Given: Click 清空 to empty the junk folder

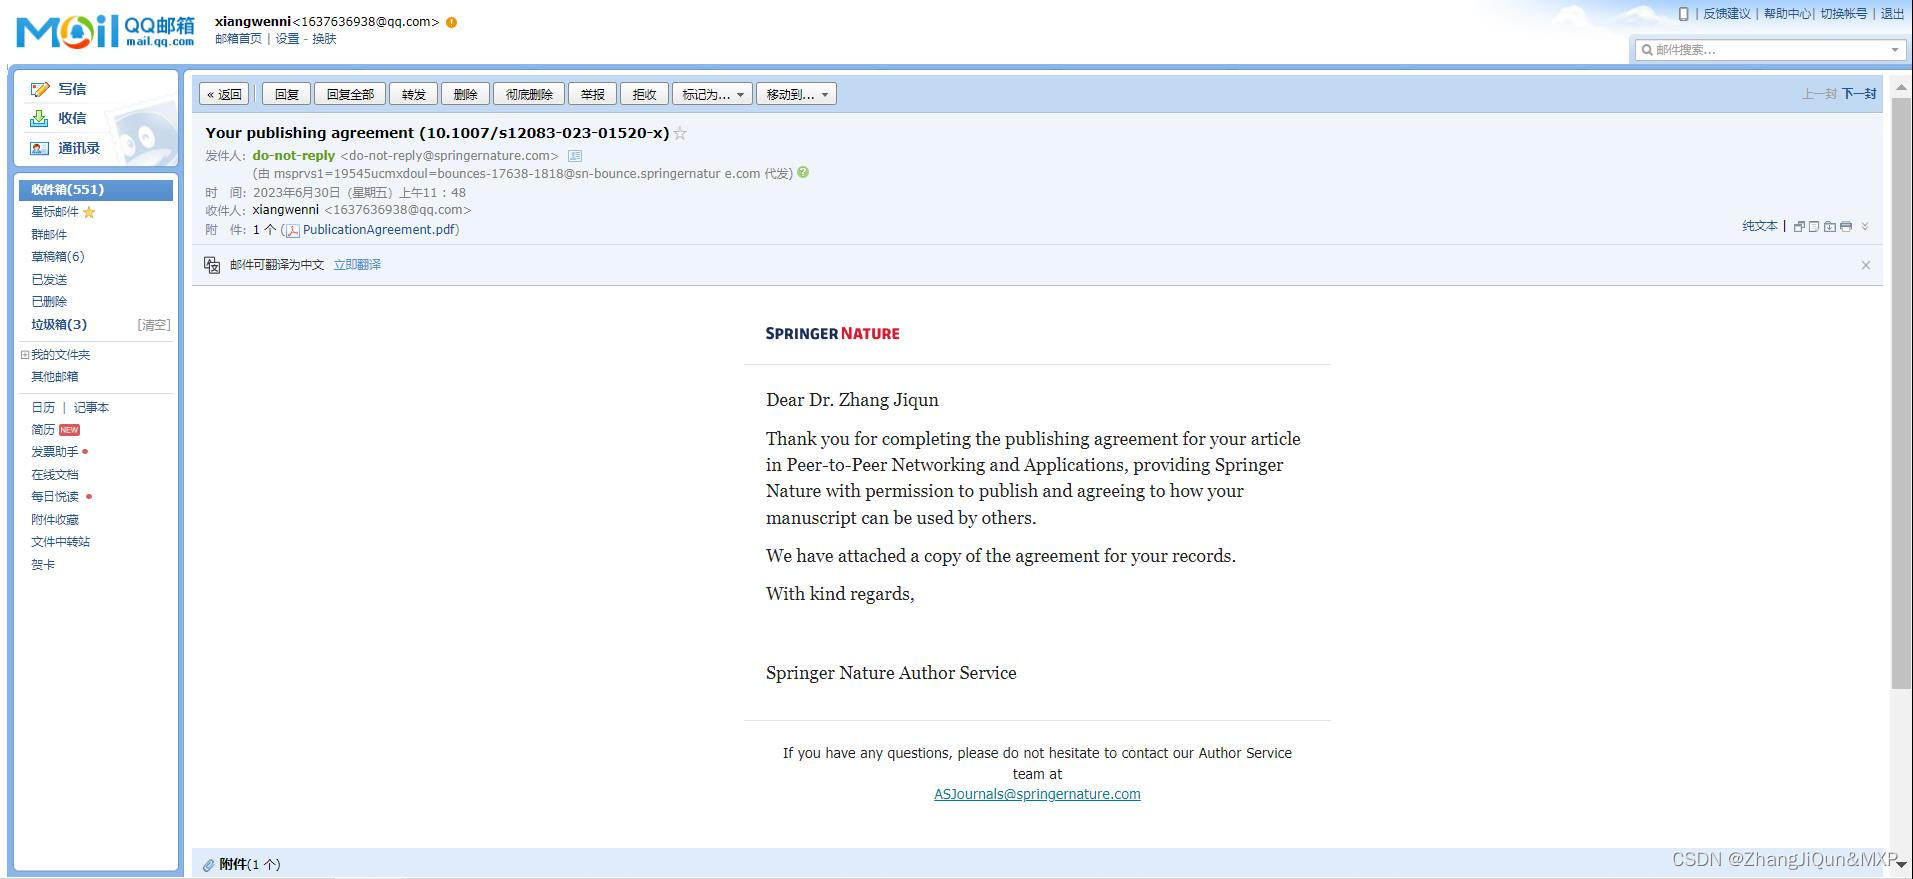Looking at the screenshot, I should pyautogui.click(x=154, y=325).
